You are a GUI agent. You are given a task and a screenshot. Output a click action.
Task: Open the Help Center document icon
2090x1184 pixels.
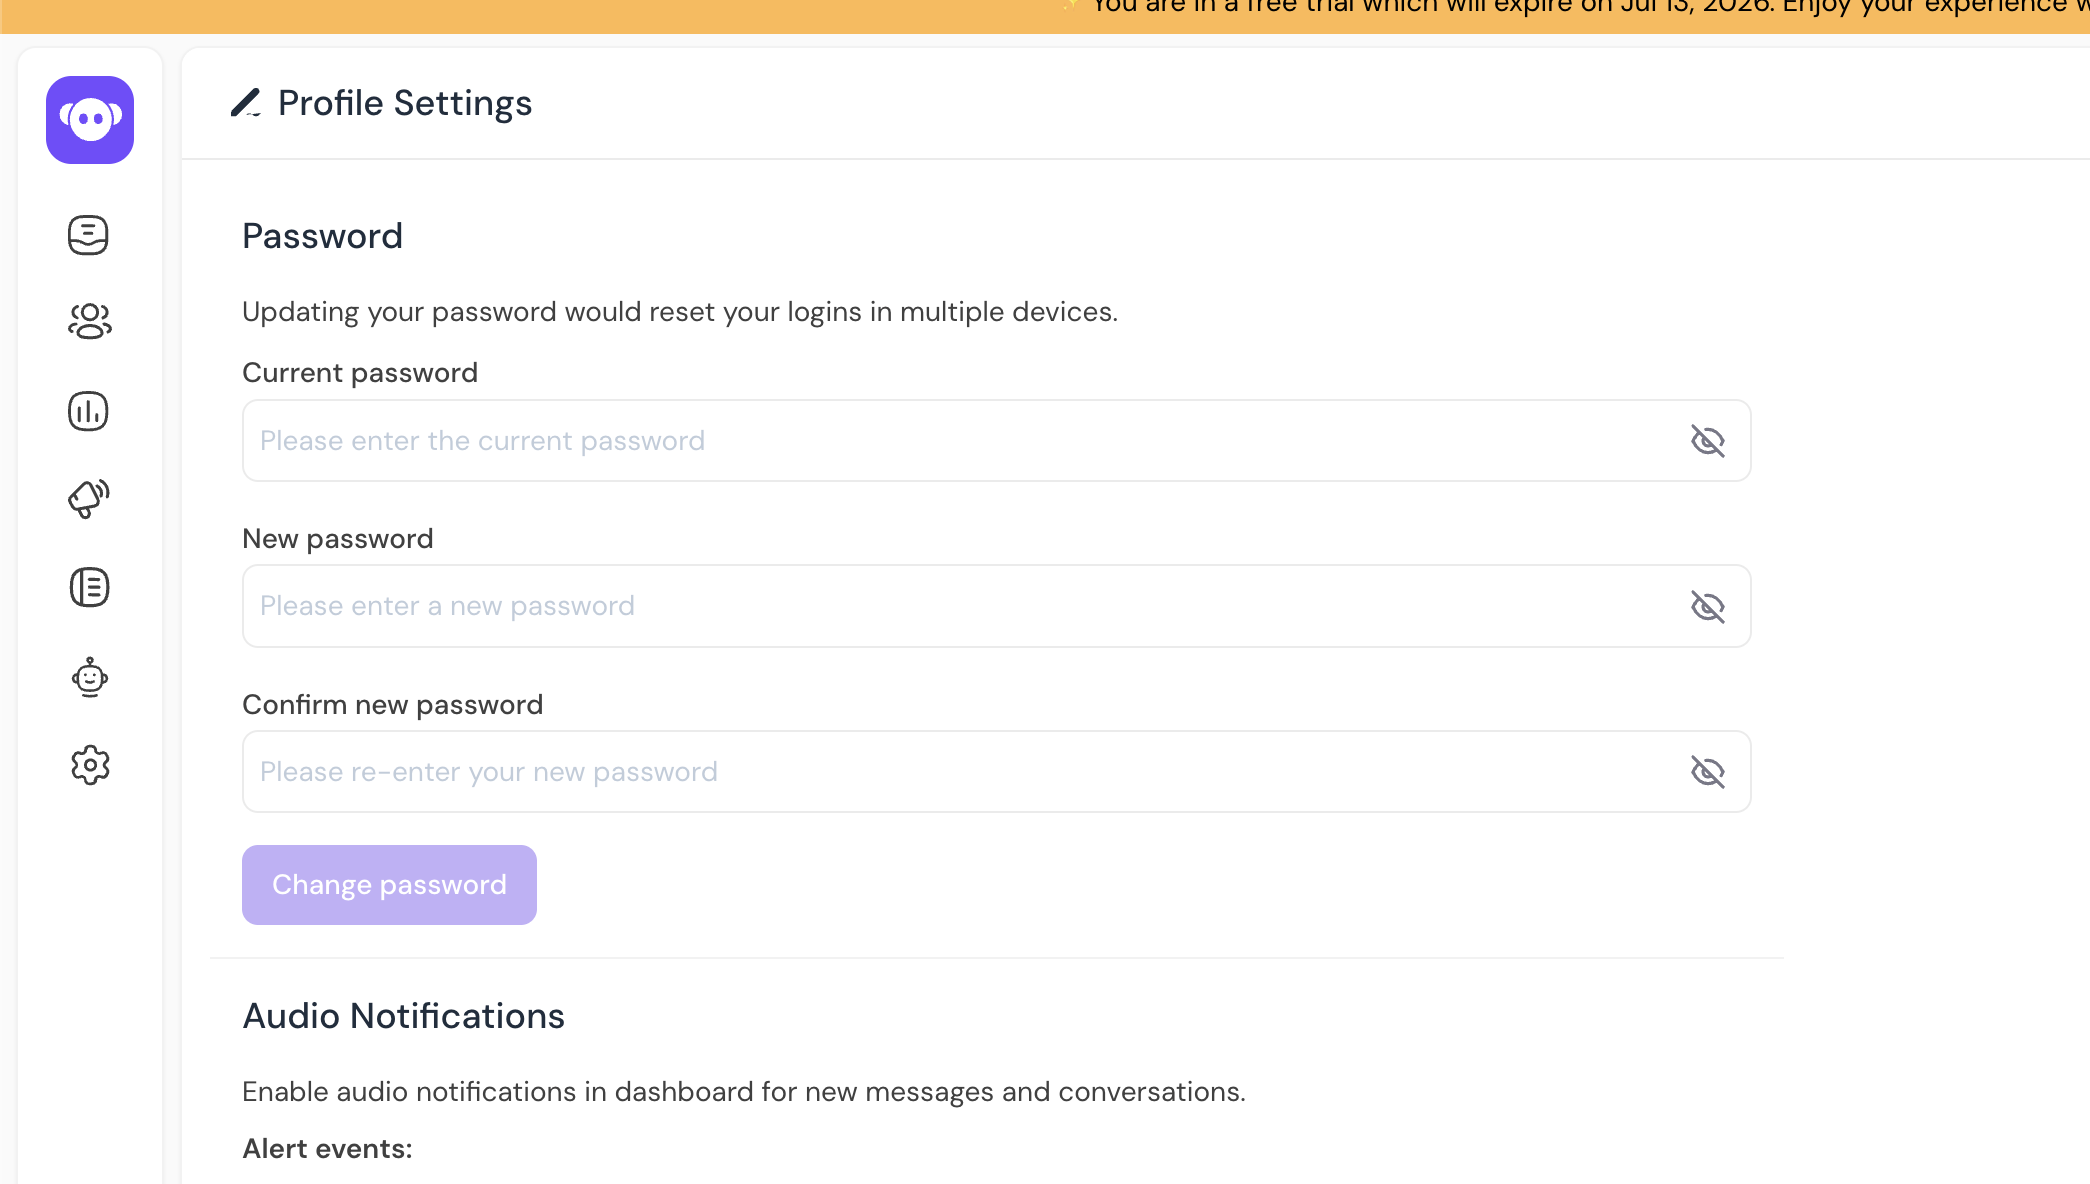point(89,587)
